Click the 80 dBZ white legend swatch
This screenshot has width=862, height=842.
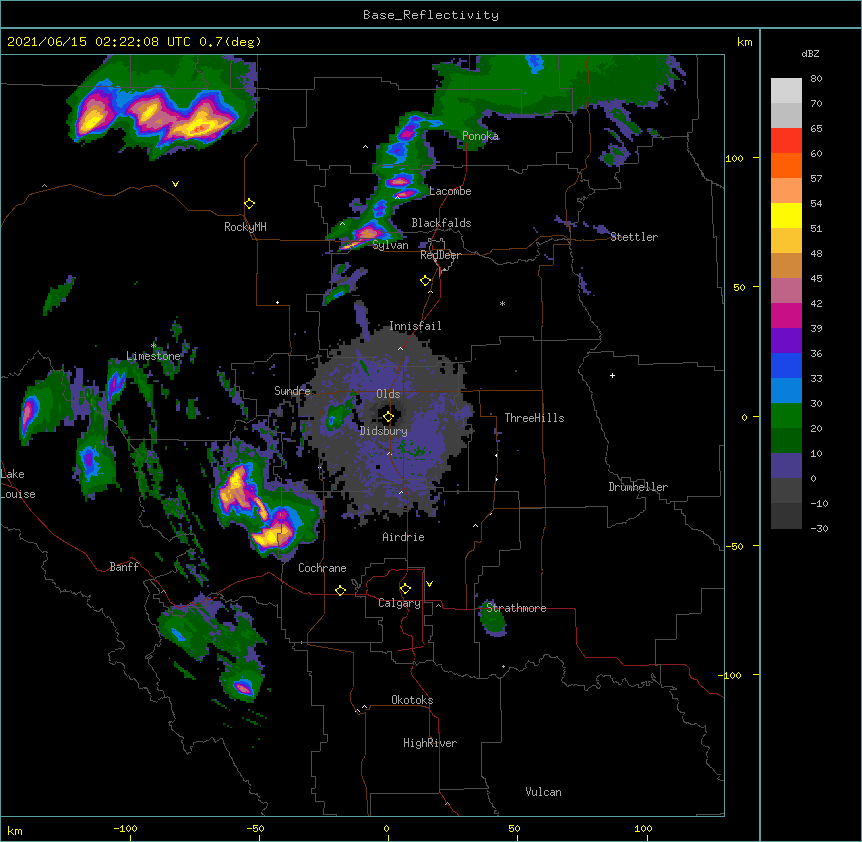[786, 90]
